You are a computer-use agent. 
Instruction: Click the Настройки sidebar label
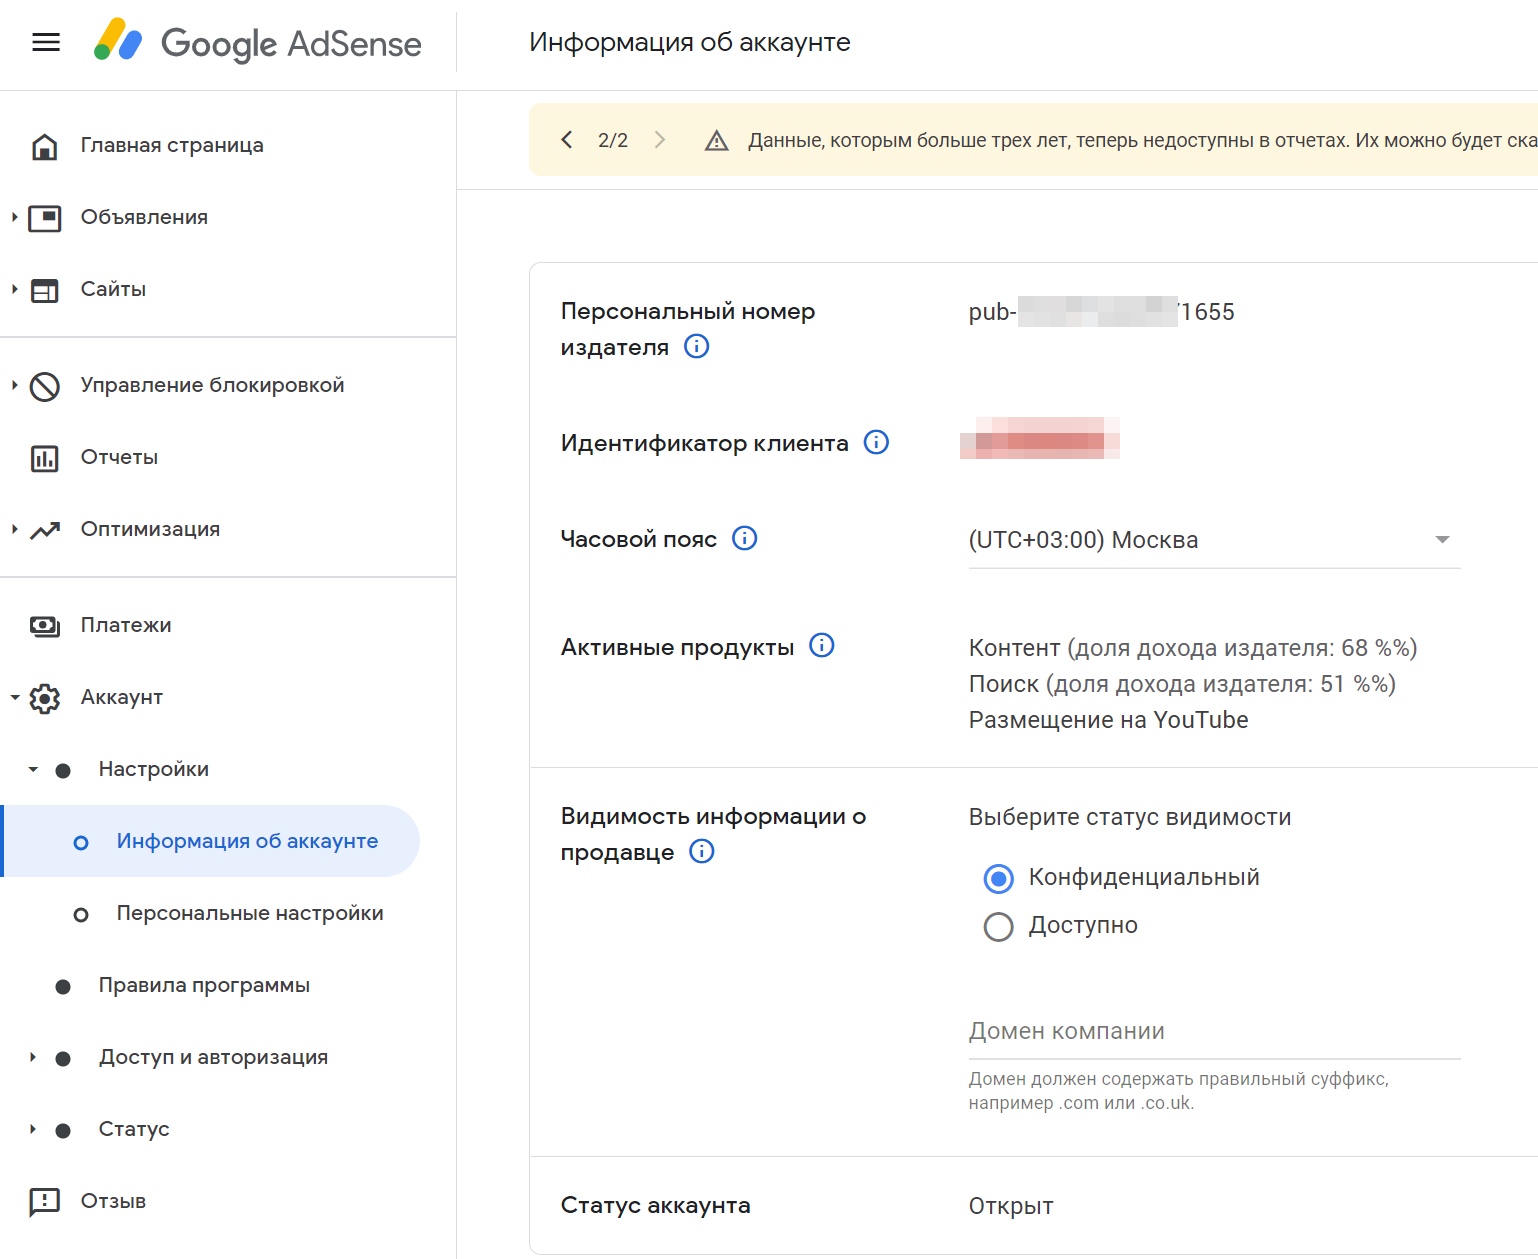tap(154, 769)
